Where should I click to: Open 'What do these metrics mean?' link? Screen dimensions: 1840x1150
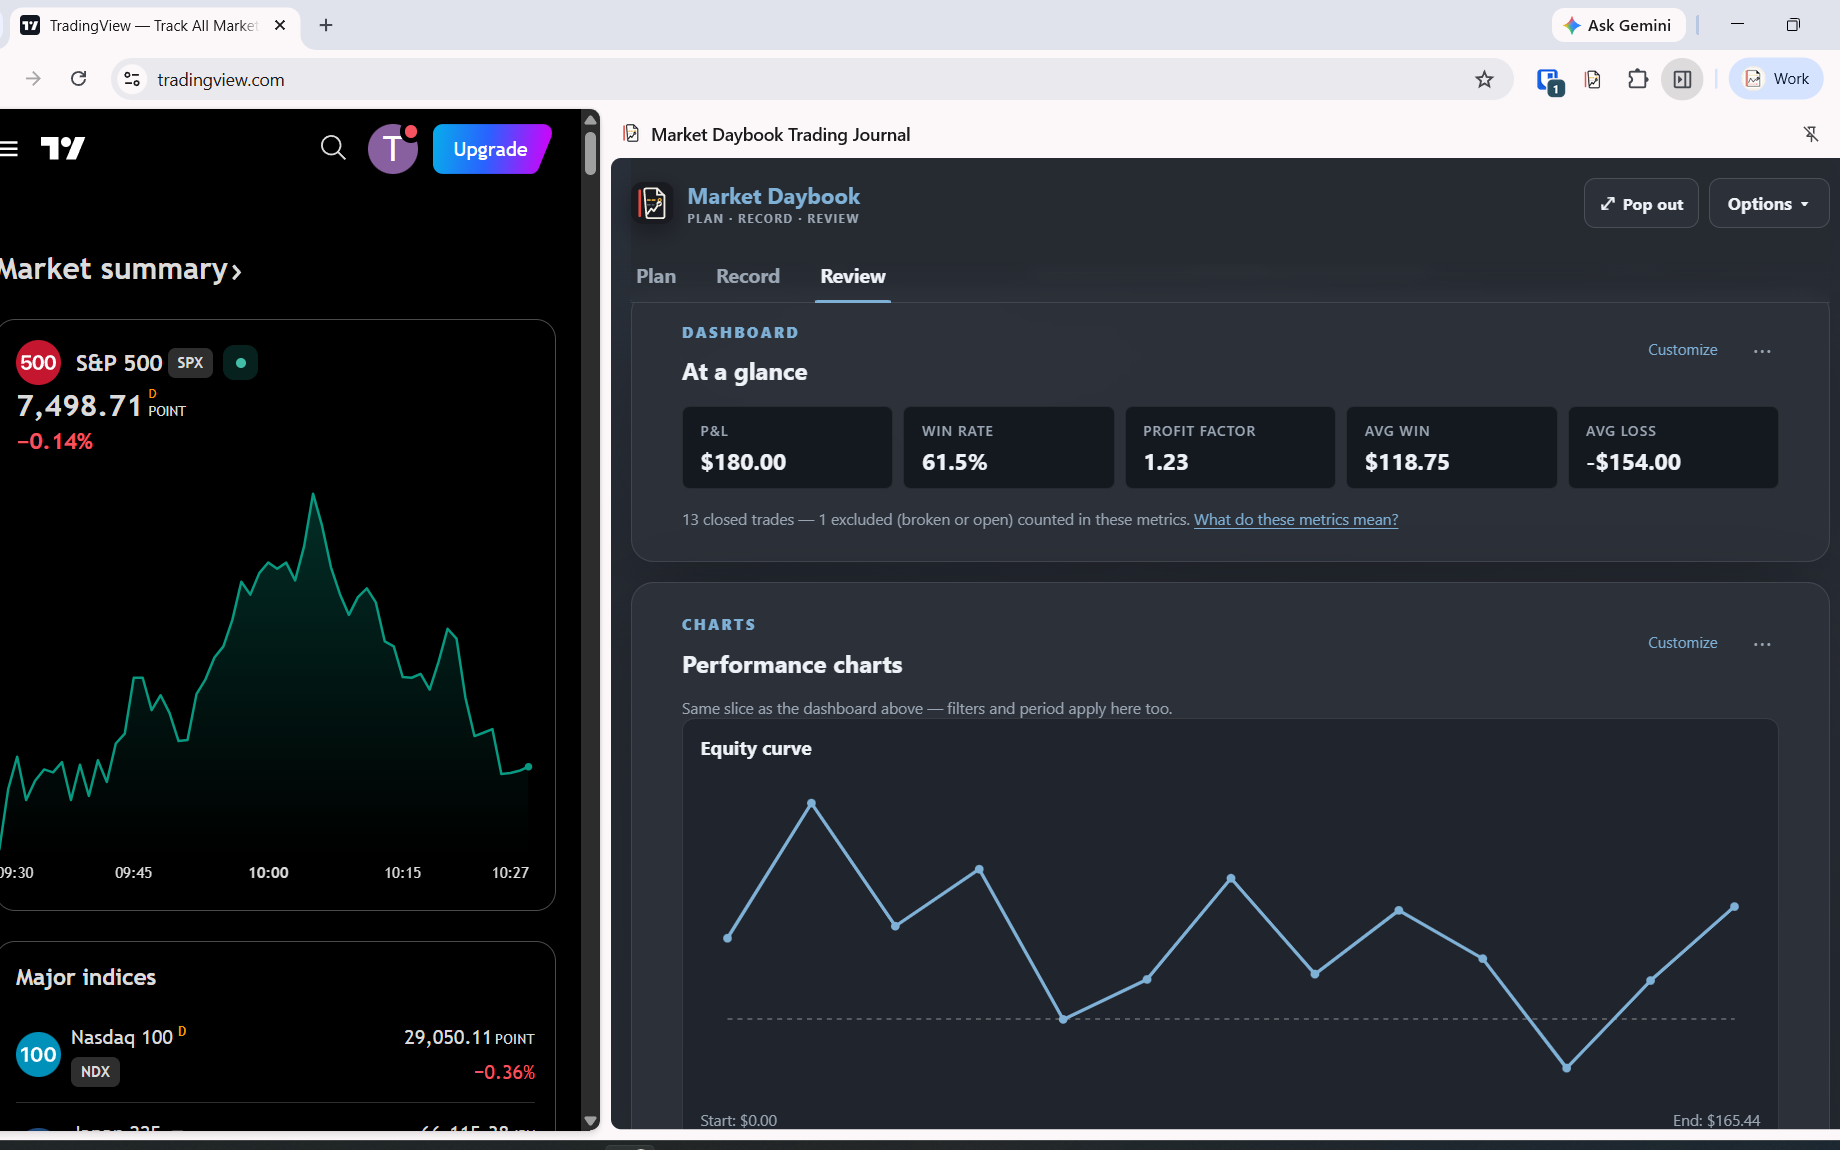tap(1295, 520)
